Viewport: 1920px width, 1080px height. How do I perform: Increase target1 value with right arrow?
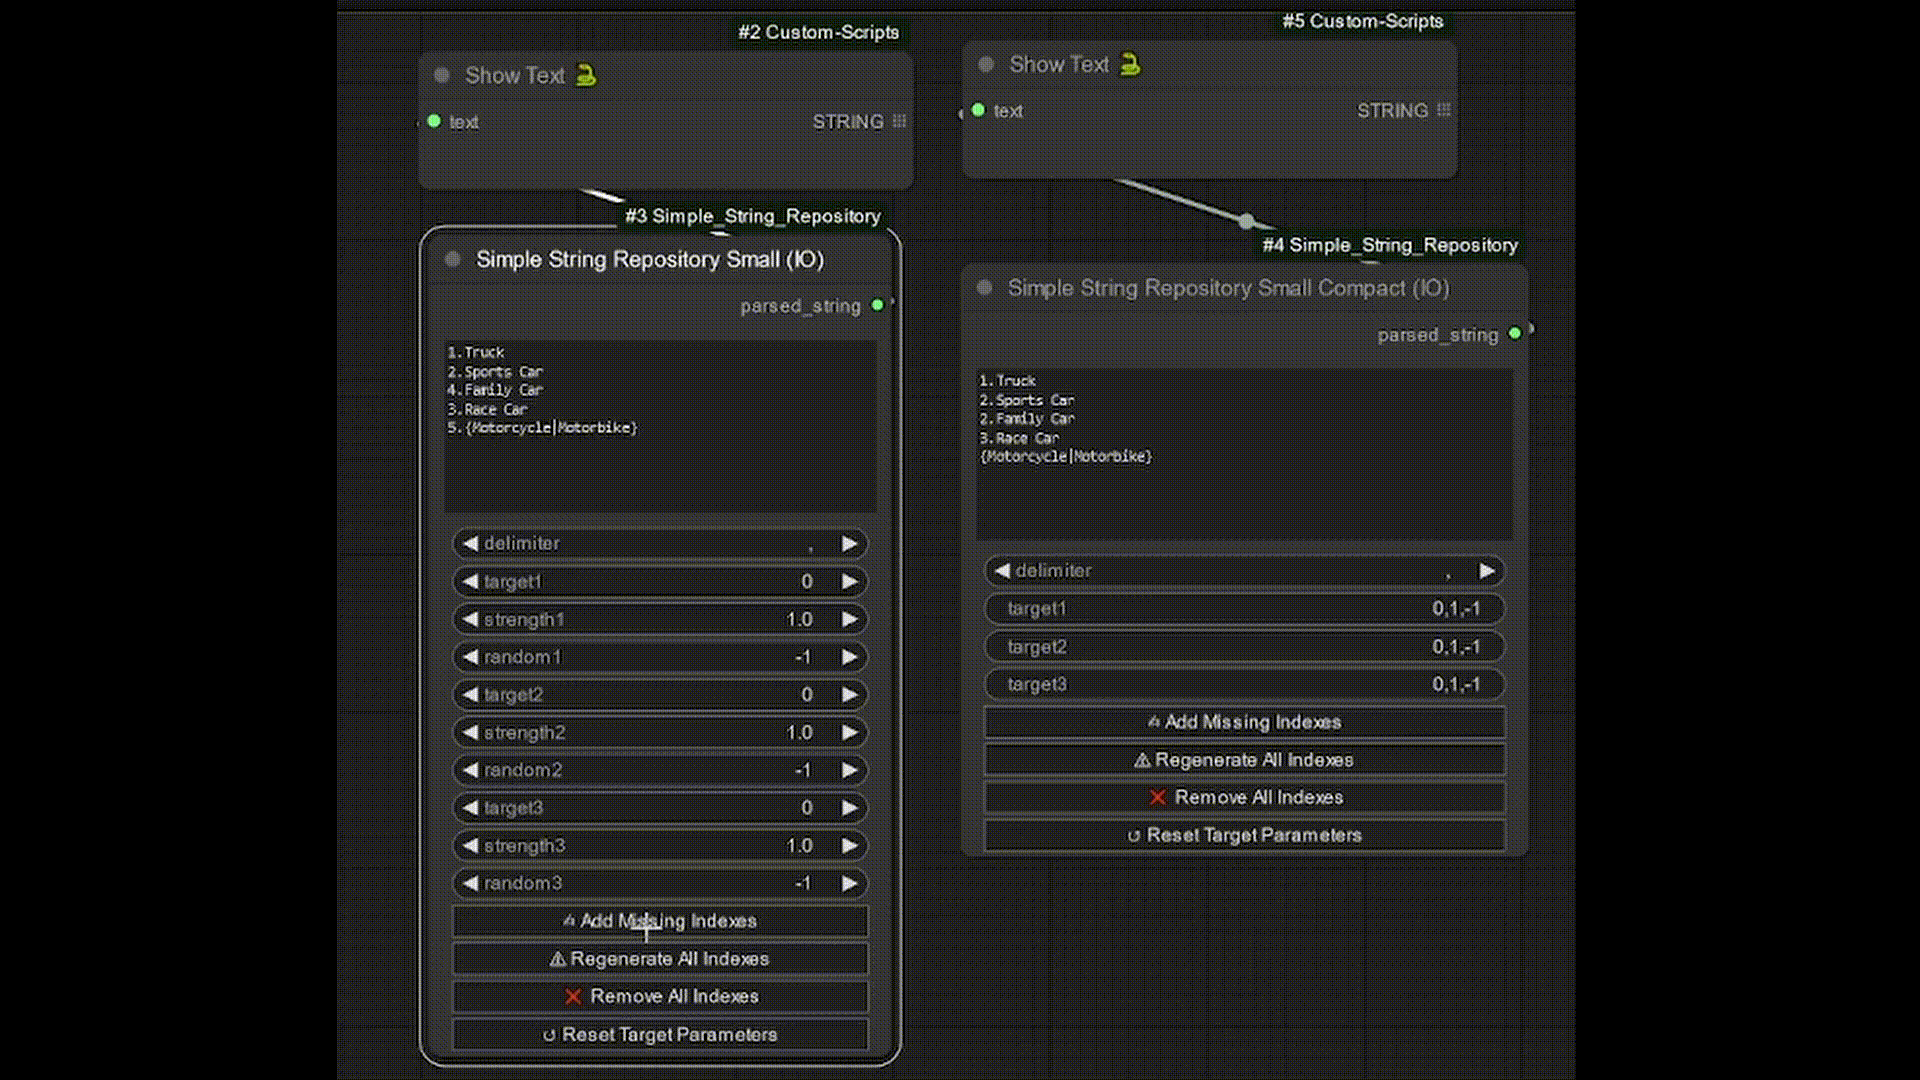pyautogui.click(x=849, y=582)
